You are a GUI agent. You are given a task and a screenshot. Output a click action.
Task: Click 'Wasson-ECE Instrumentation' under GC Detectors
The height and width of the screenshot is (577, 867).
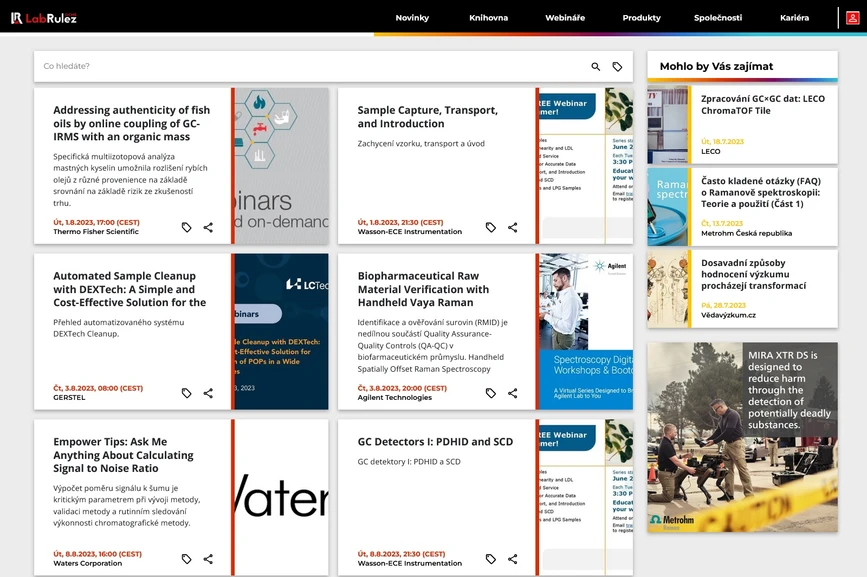tap(409, 563)
